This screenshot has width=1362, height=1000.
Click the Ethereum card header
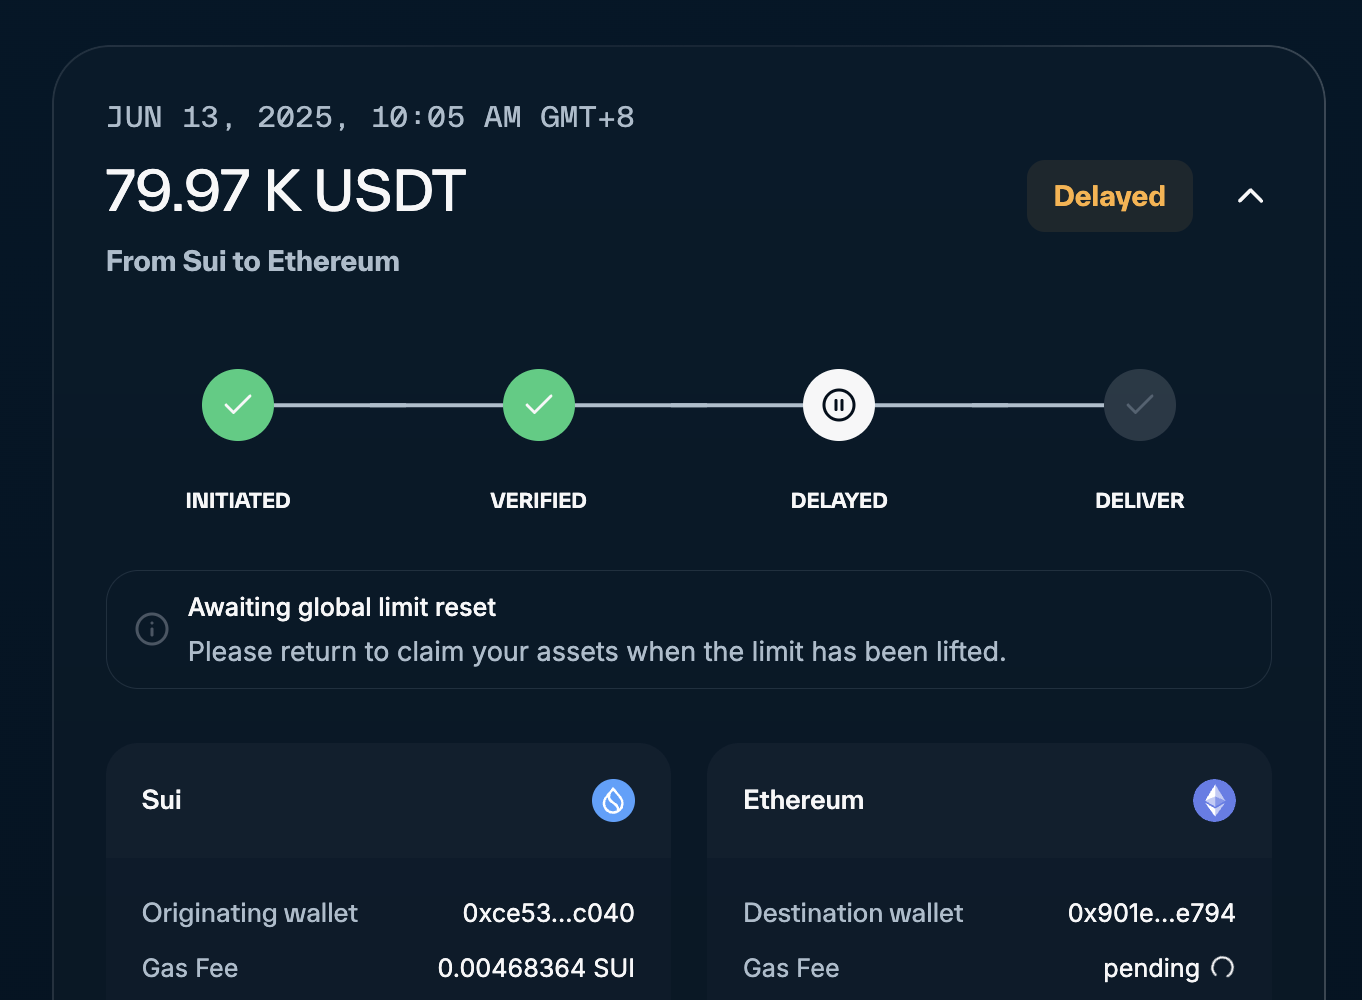click(x=989, y=800)
